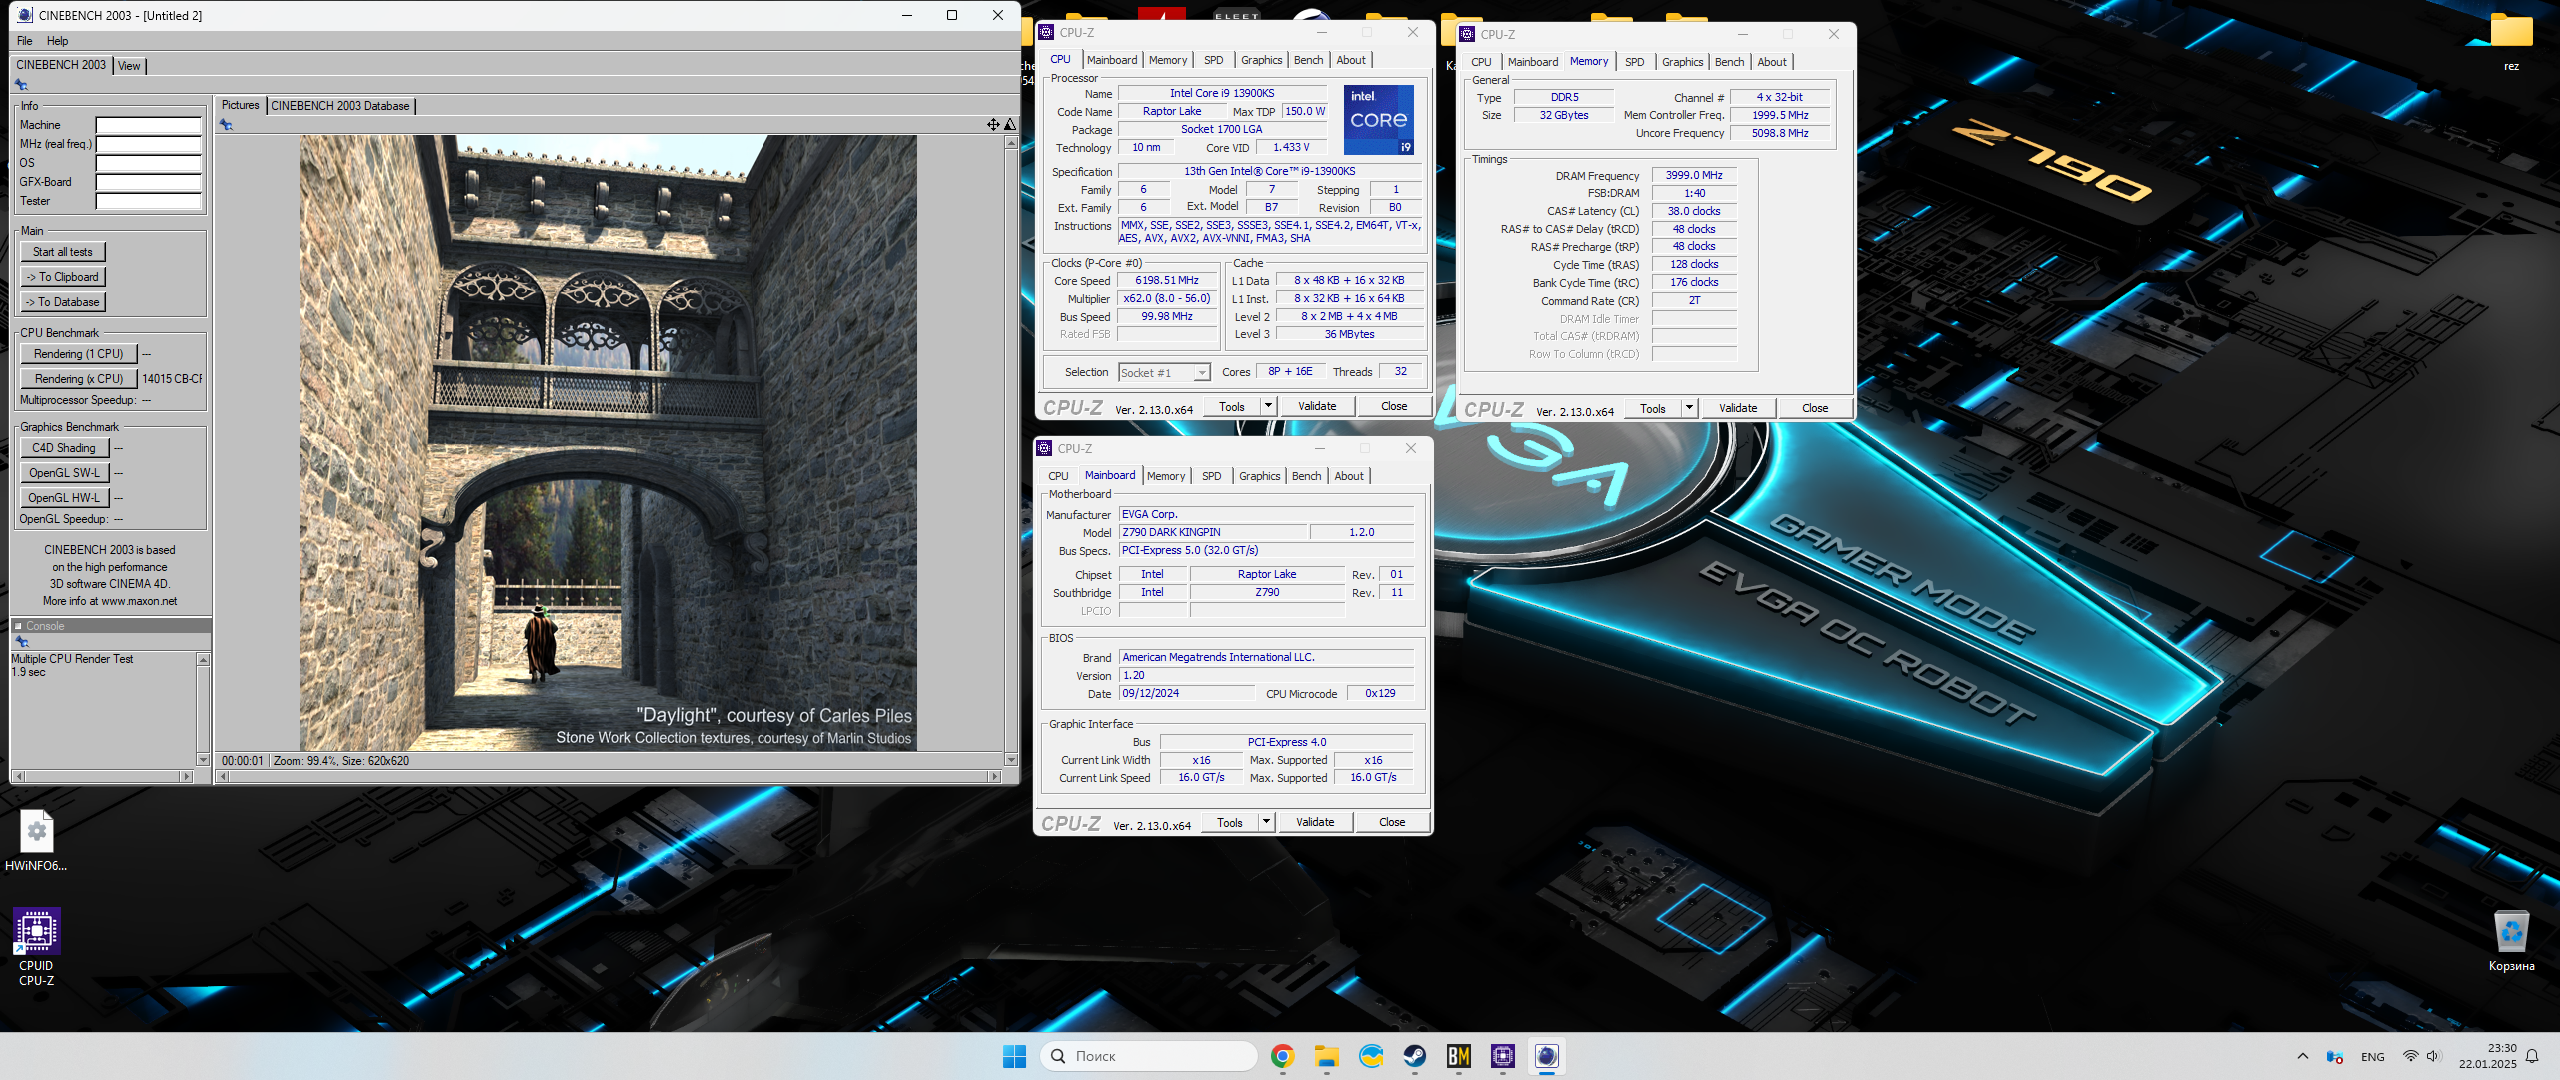Click into the Machine input field
Image resolution: width=2560 pixels, height=1080 pixels.
[x=149, y=125]
